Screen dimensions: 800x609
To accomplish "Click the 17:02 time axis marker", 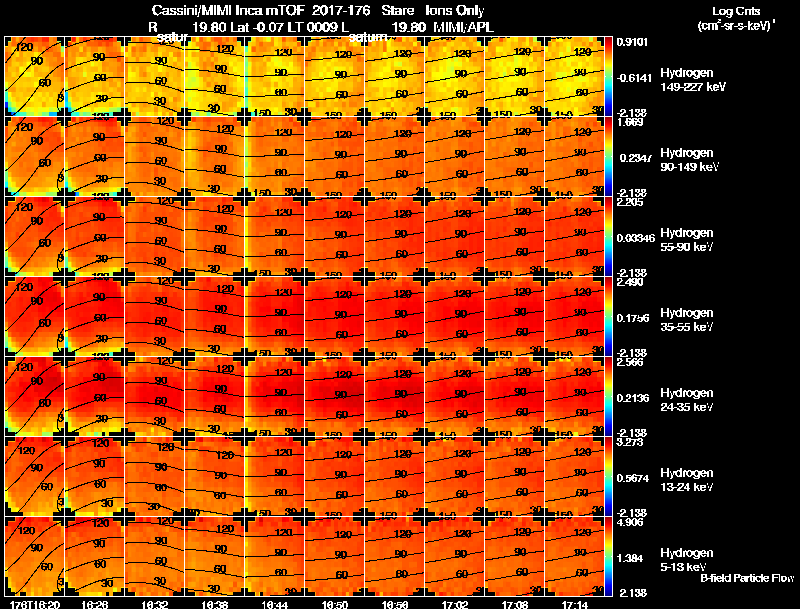I will click(455, 604).
